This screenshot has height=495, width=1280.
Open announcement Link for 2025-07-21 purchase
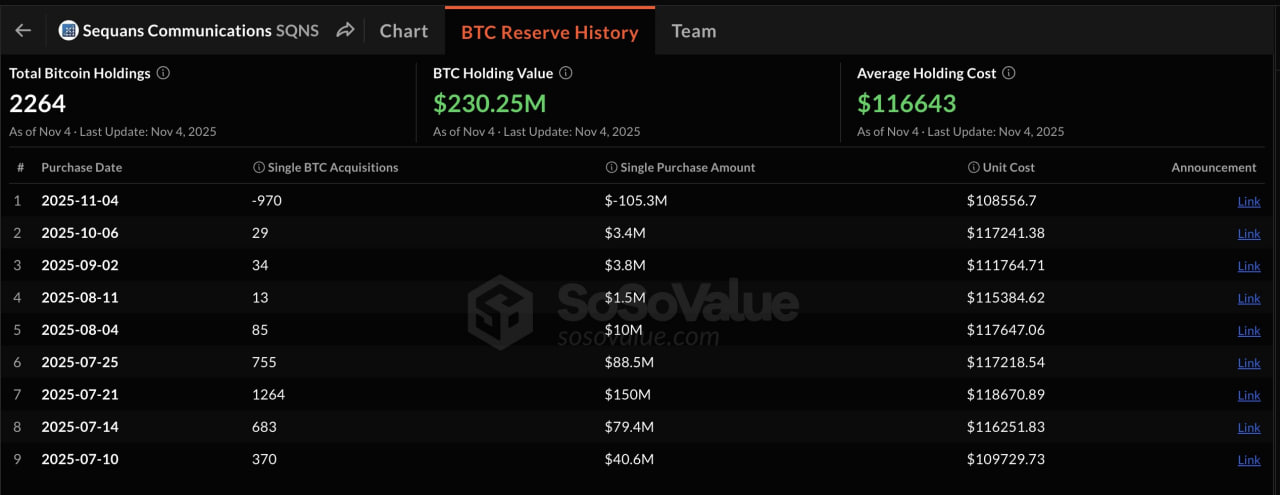pyautogui.click(x=1249, y=395)
